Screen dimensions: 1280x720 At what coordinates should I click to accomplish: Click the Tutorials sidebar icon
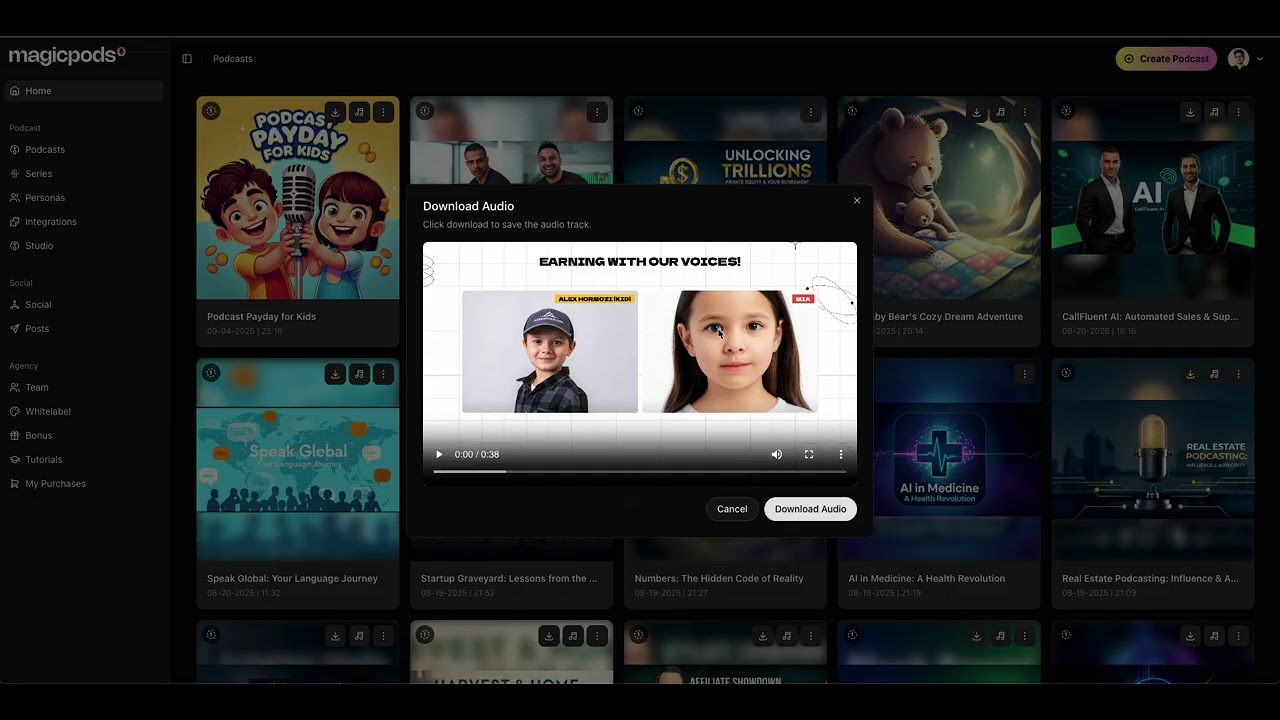pos(14,460)
